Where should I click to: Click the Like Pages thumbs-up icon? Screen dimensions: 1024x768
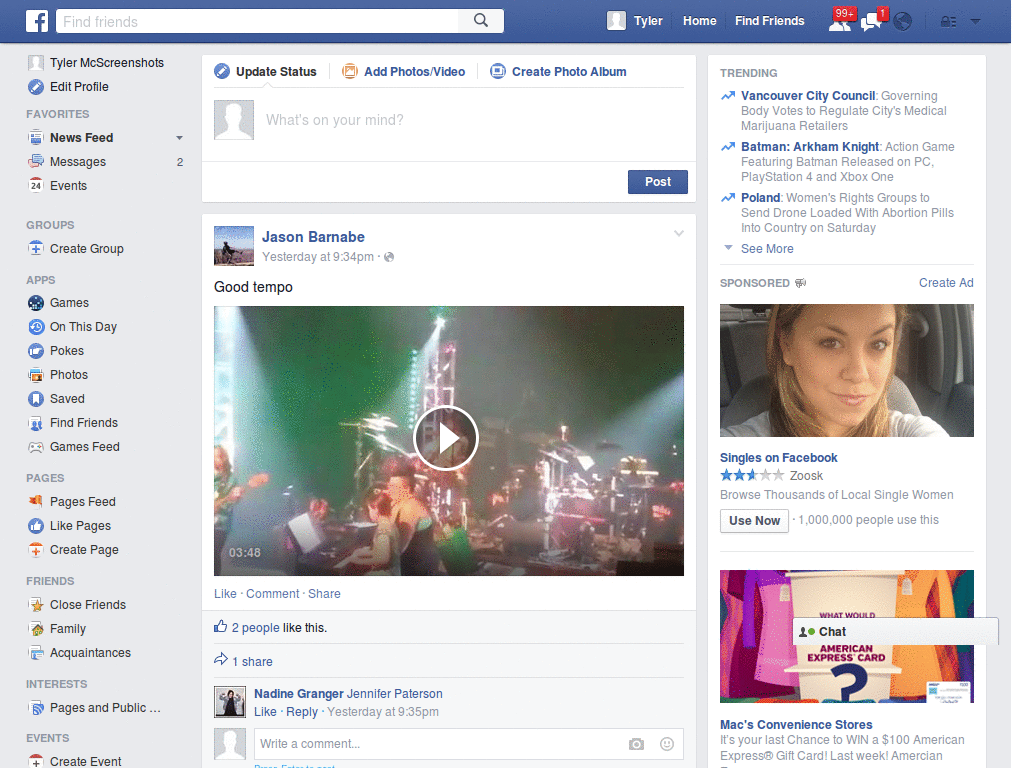click(x=36, y=526)
